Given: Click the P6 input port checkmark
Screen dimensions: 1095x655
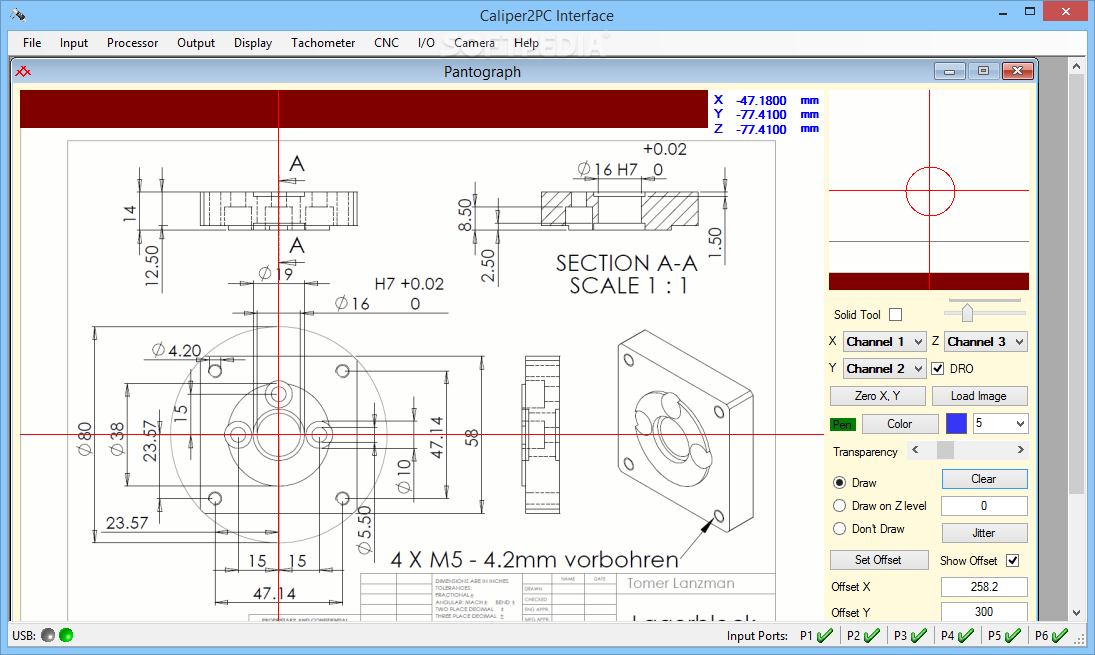Looking at the screenshot, I should click(x=1060, y=635).
